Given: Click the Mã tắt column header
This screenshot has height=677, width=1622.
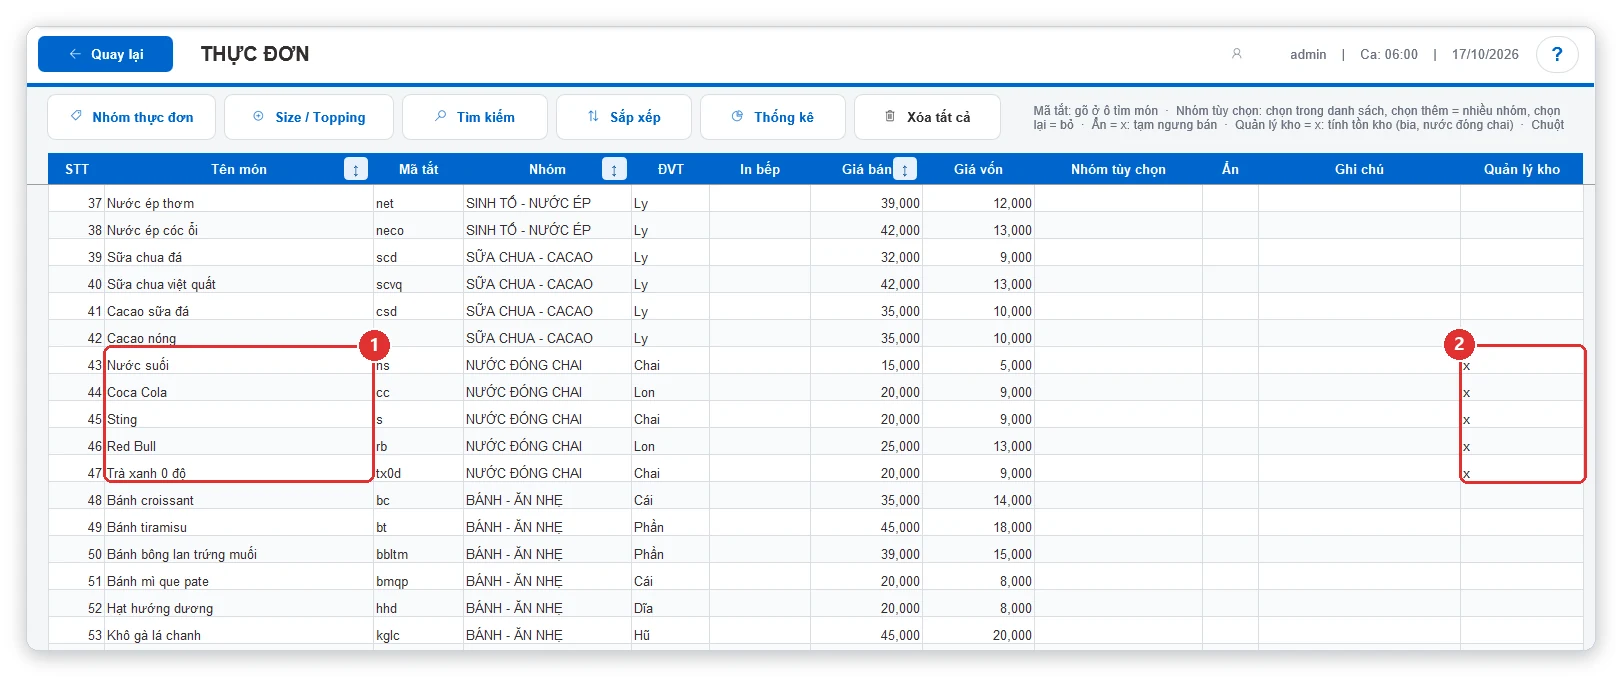Looking at the screenshot, I should point(418,169).
